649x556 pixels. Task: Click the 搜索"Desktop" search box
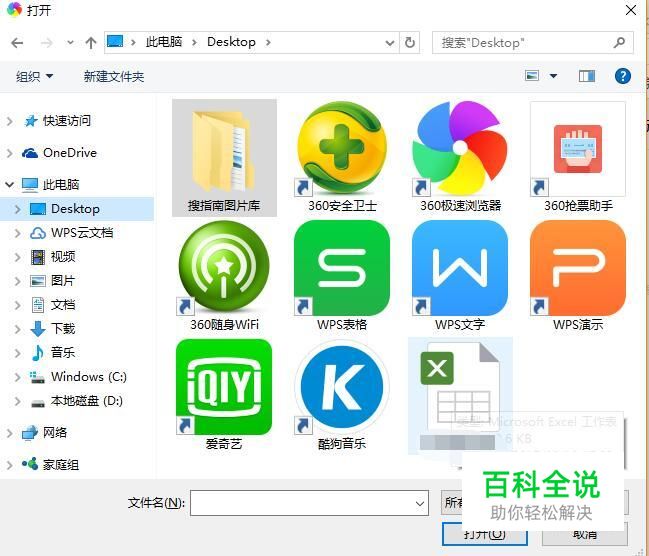click(x=533, y=43)
